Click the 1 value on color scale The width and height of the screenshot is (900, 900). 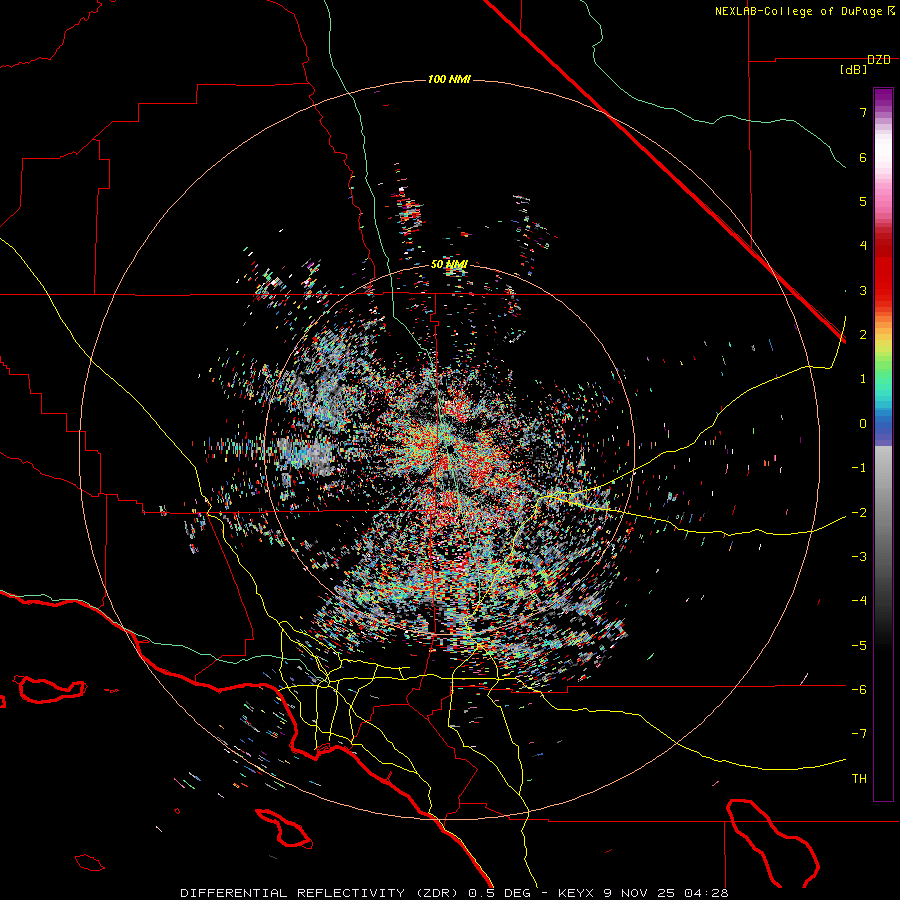863,379
